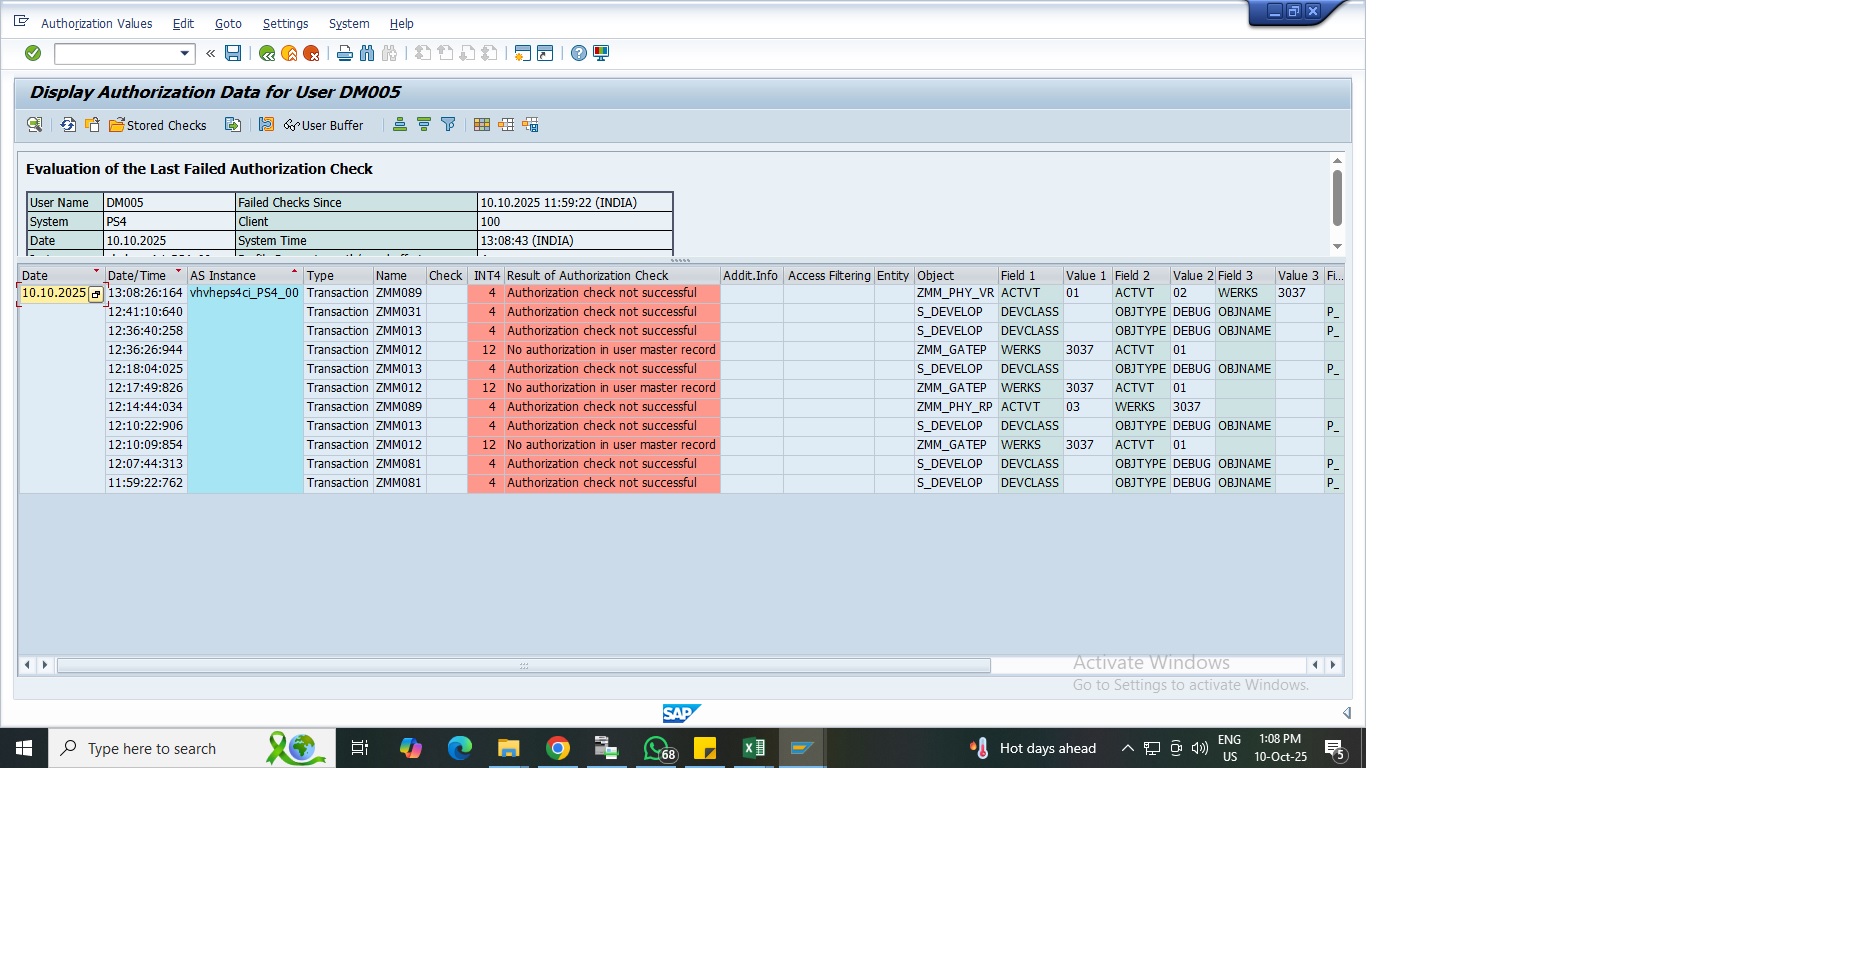
Task: Click the User Buffer button
Action: 324,125
